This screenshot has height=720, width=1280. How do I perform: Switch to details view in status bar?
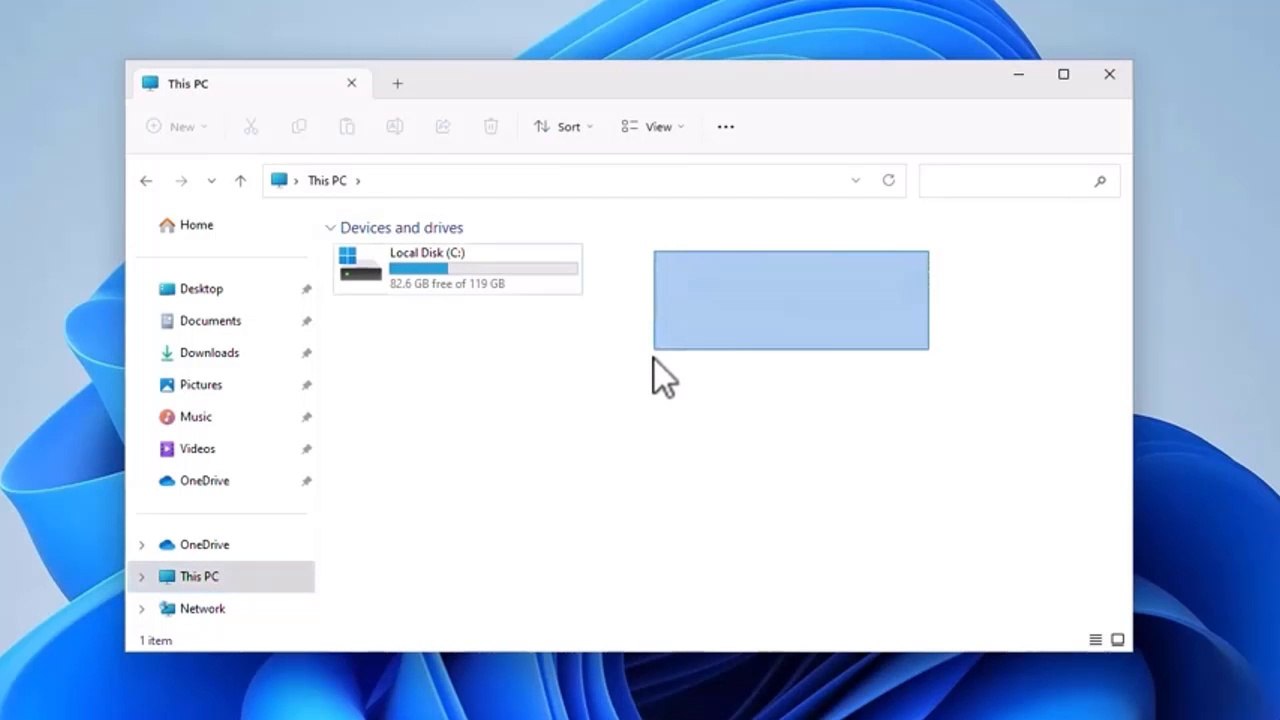1095,639
